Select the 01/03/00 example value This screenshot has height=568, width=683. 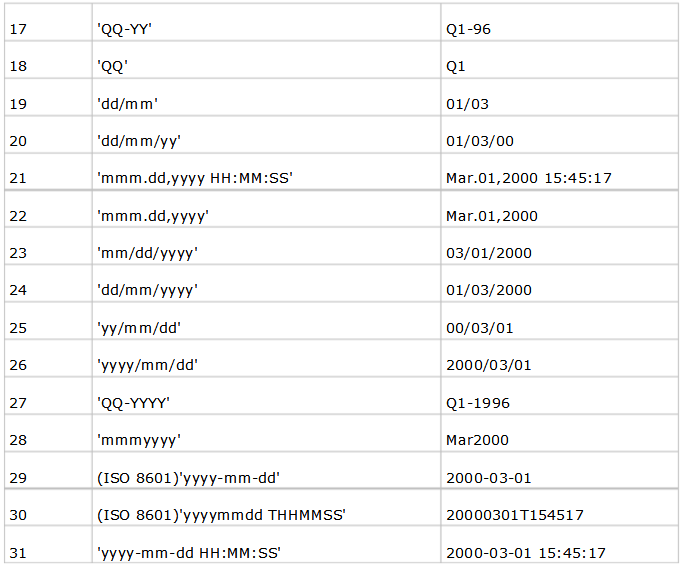click(x=480, y=141)
